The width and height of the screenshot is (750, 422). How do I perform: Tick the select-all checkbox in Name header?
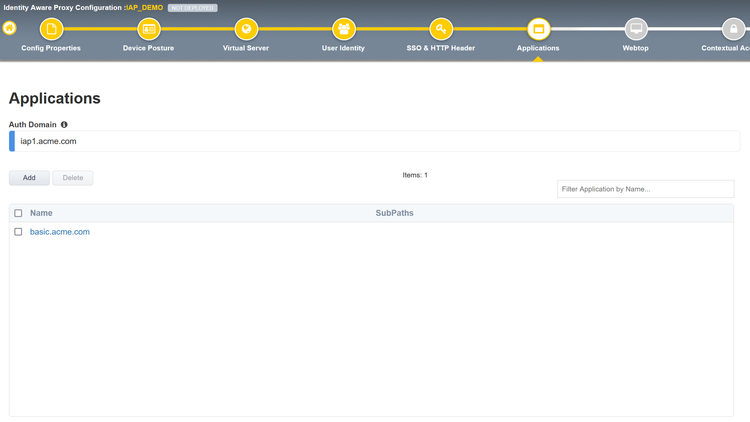coord(18,213)
